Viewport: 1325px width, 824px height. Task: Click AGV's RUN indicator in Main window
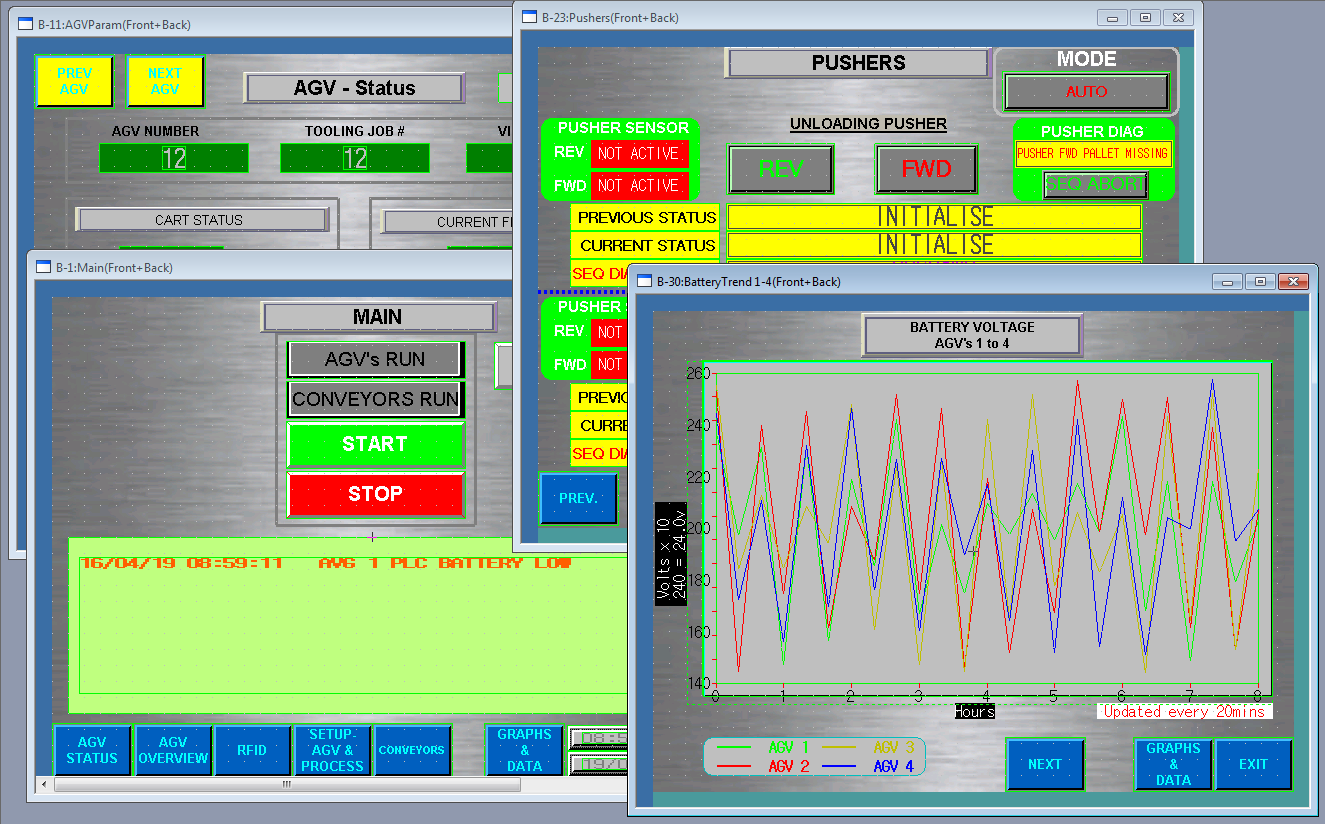click(x=375, y=359)
